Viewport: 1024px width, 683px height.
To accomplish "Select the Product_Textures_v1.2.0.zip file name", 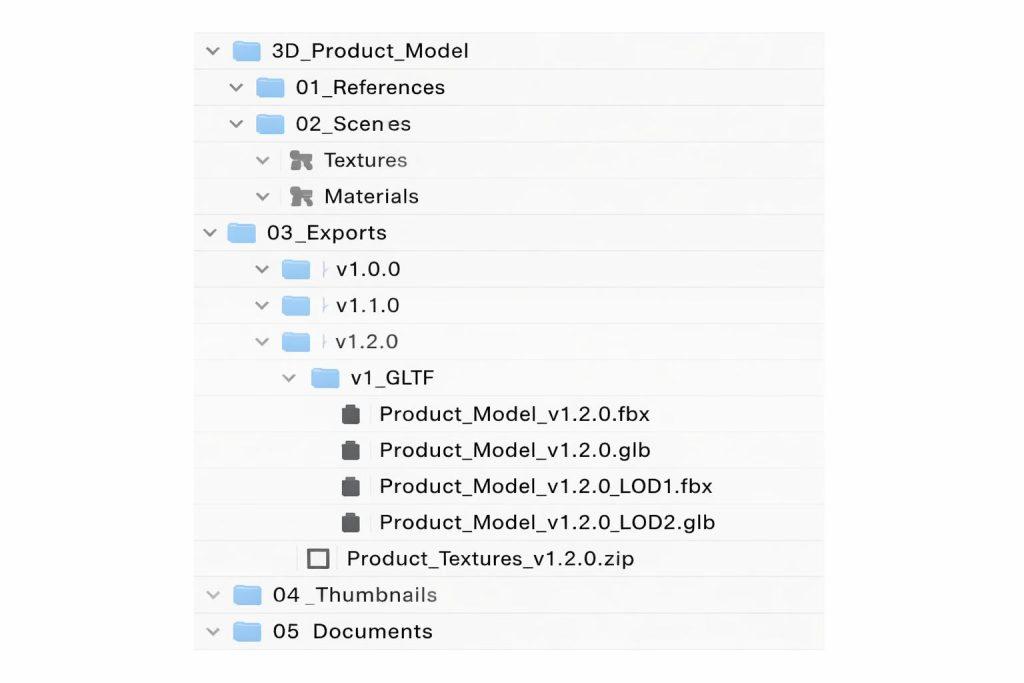I will pos(490,559).
